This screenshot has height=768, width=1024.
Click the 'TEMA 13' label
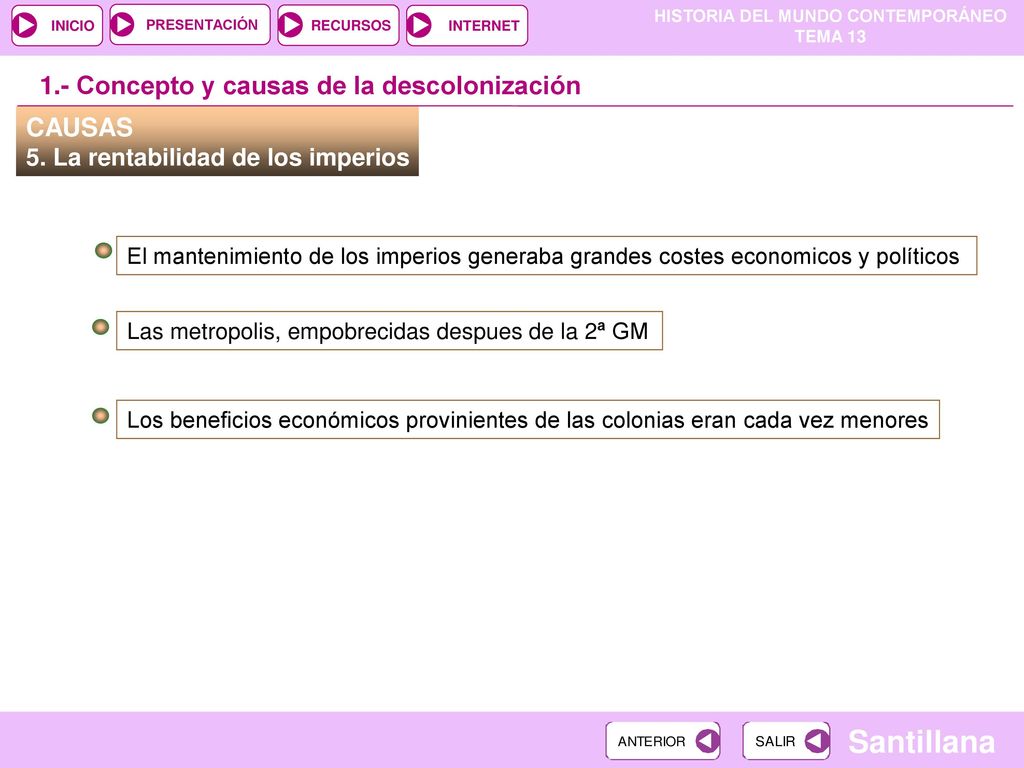830,37
